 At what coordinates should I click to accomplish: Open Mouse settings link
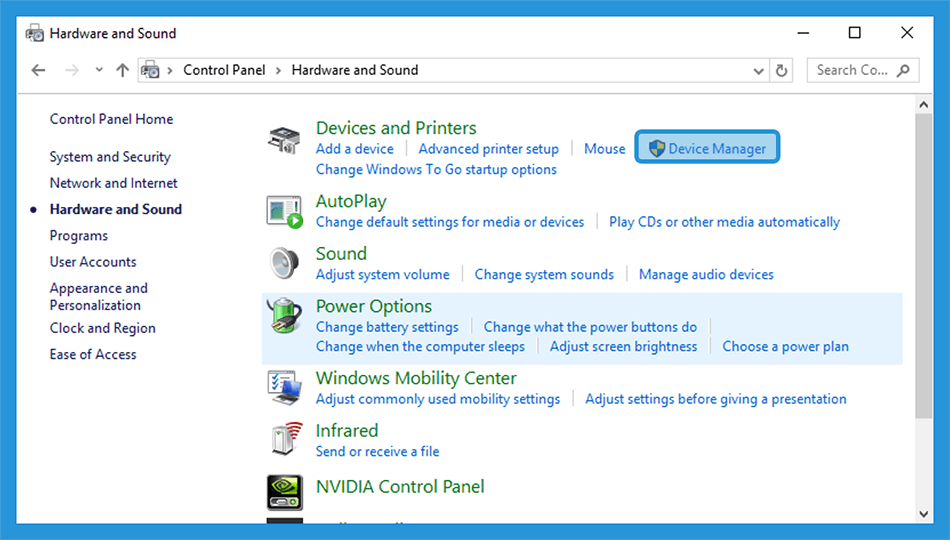[x=604, y=149]
